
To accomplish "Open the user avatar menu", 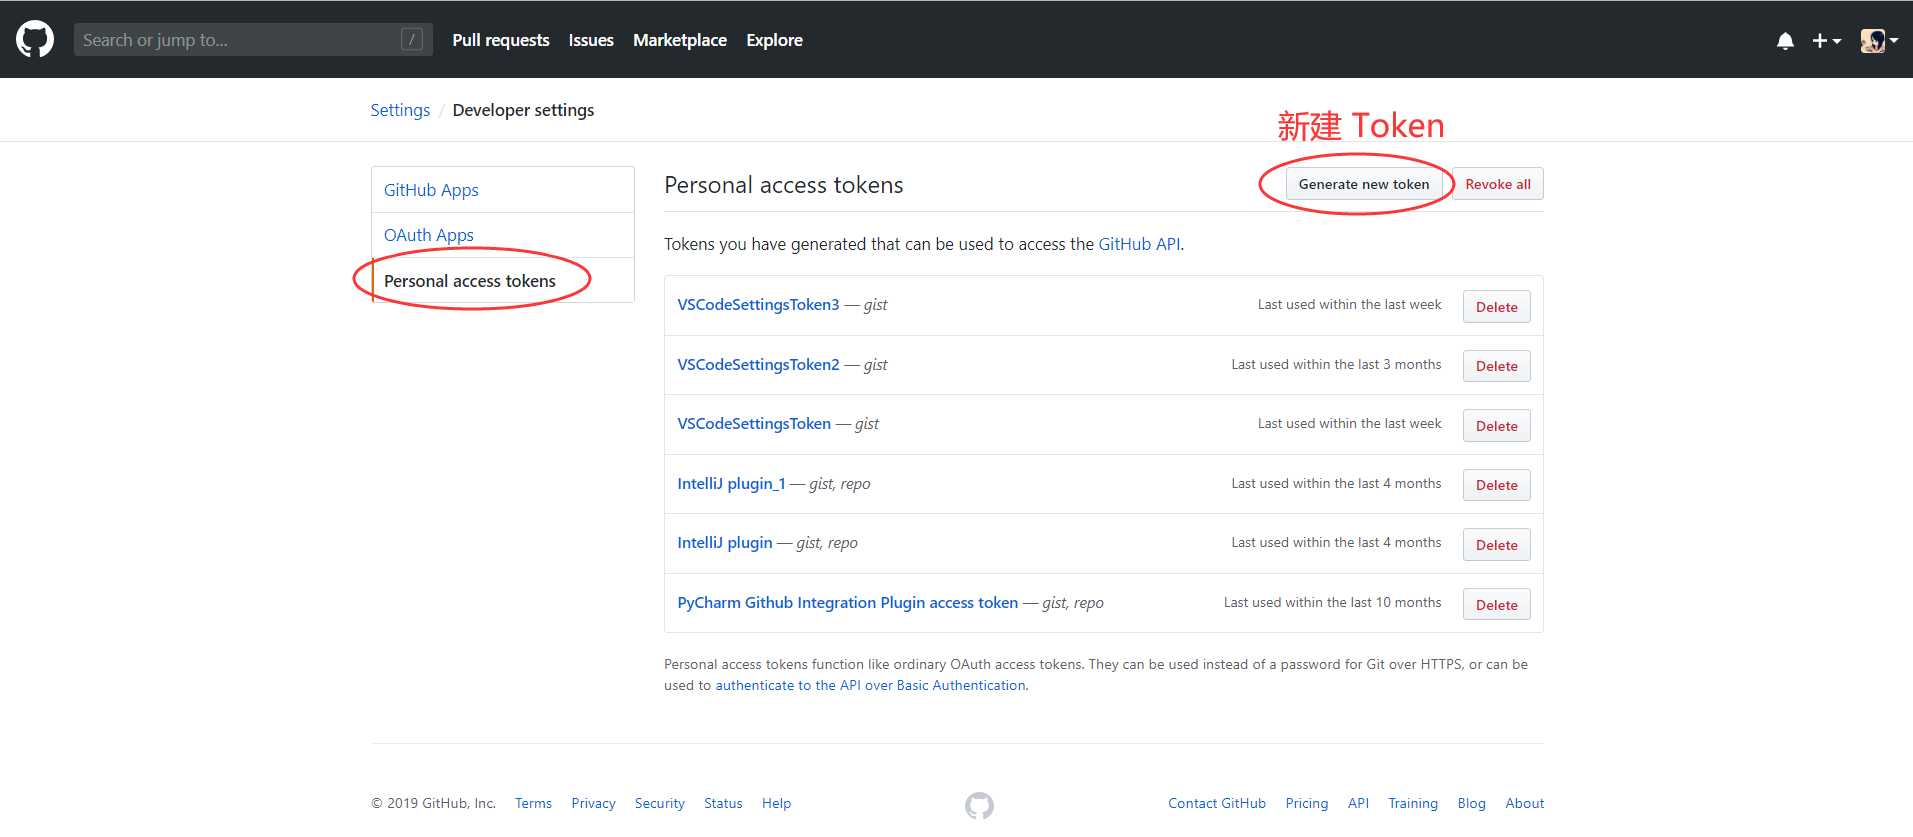I will pyautogui.click(x=1879, y=41).
